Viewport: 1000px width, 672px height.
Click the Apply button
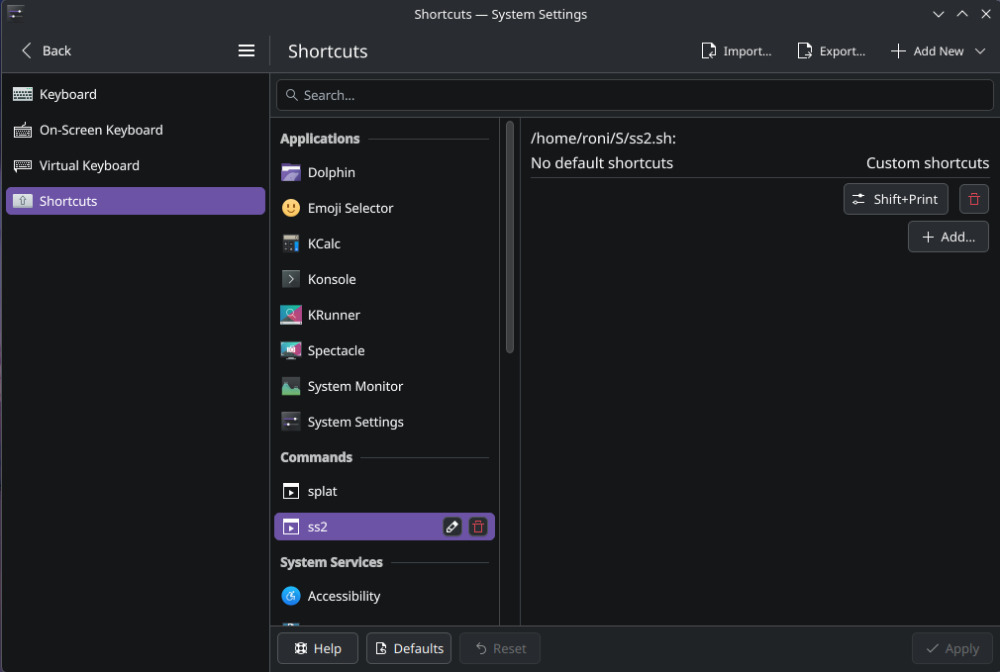click(952, 648)
